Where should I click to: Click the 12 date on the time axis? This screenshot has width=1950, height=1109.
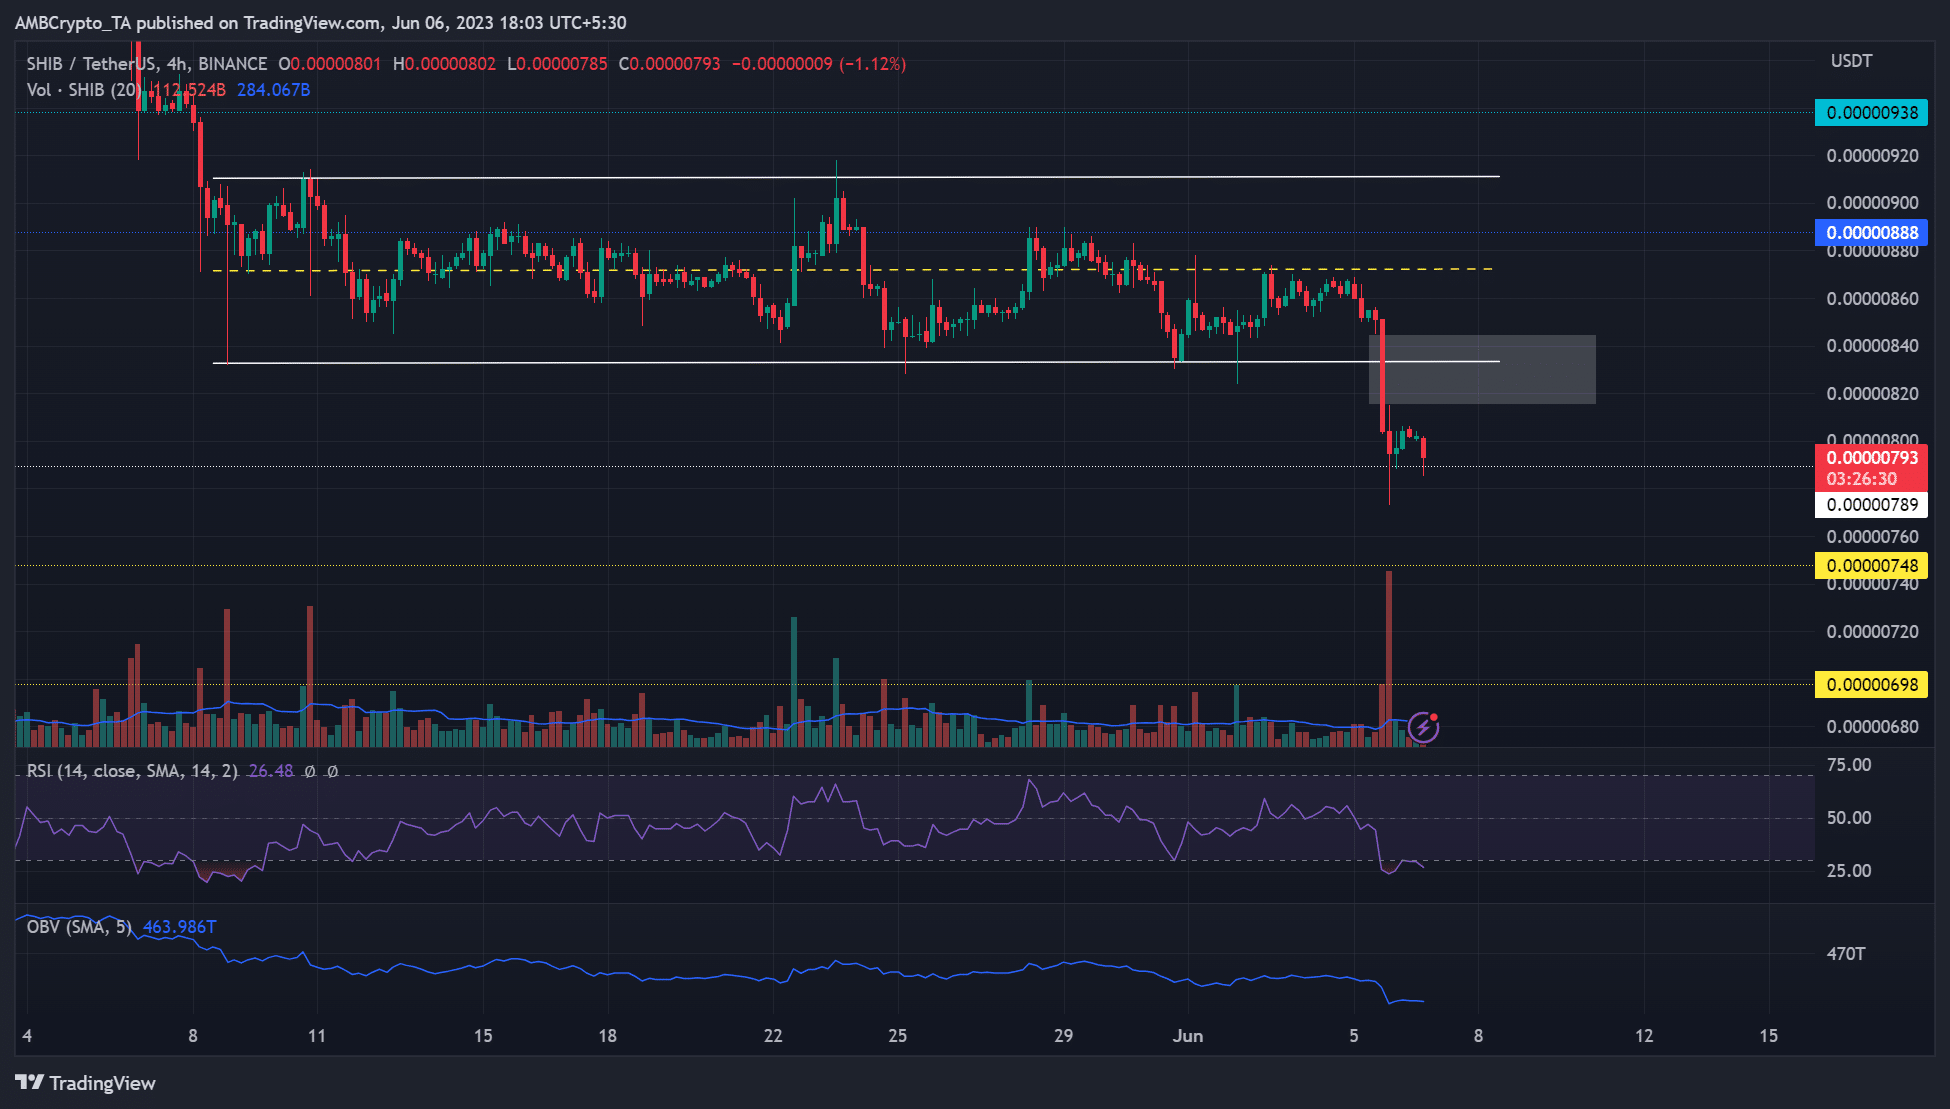pos(1644,1036)
